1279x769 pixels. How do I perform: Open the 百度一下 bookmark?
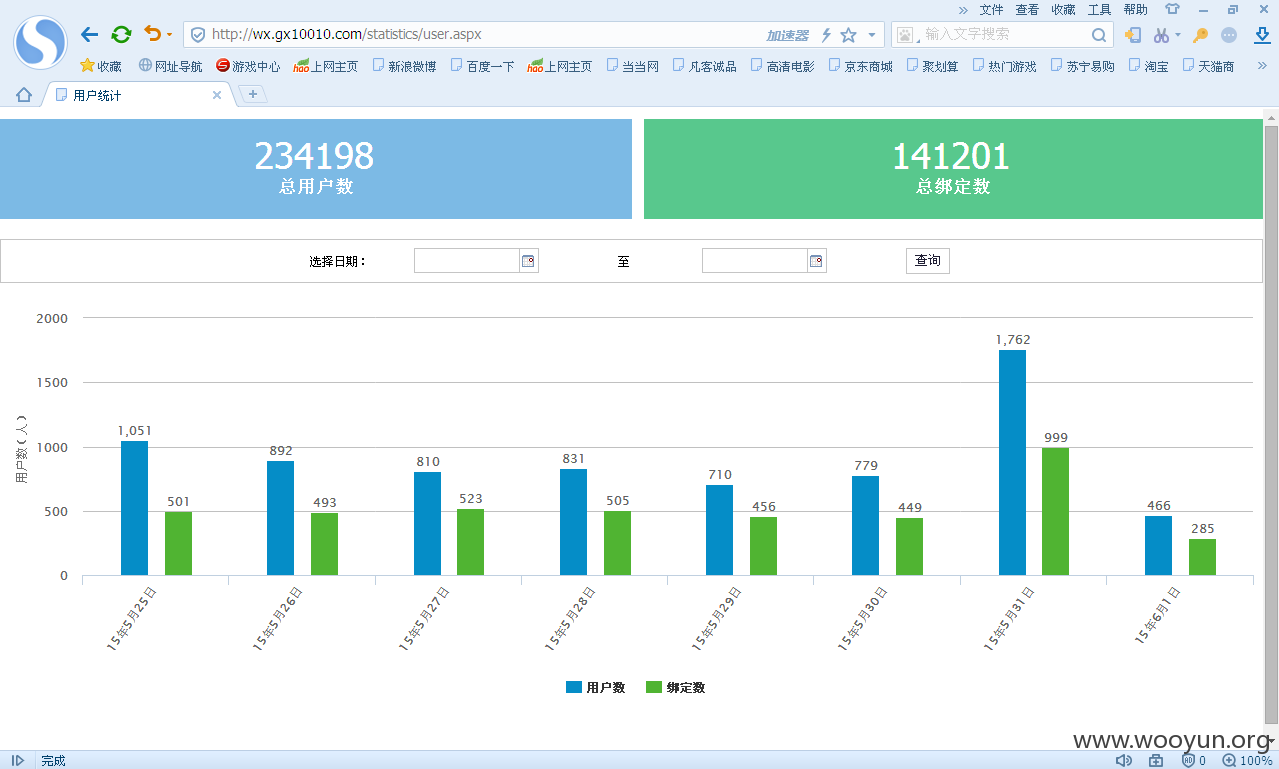pyautogui.click(x=482, y=66)
